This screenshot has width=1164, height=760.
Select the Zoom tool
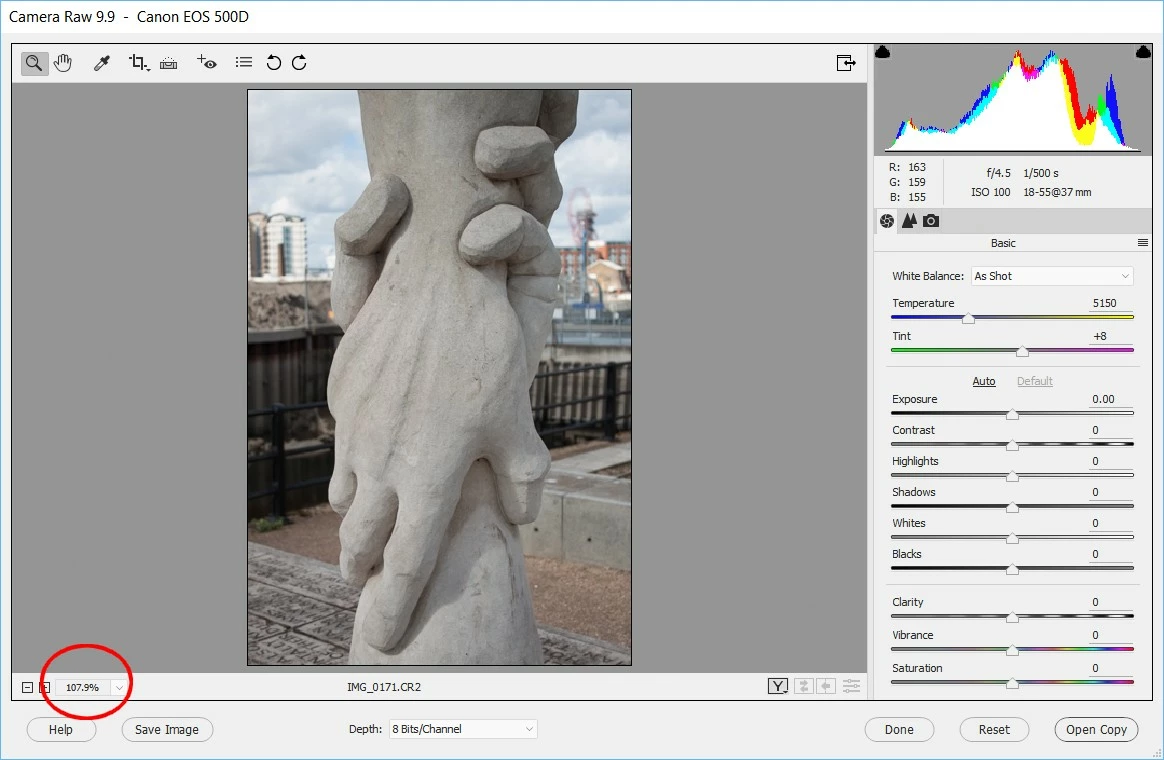(x=33, y=63)
